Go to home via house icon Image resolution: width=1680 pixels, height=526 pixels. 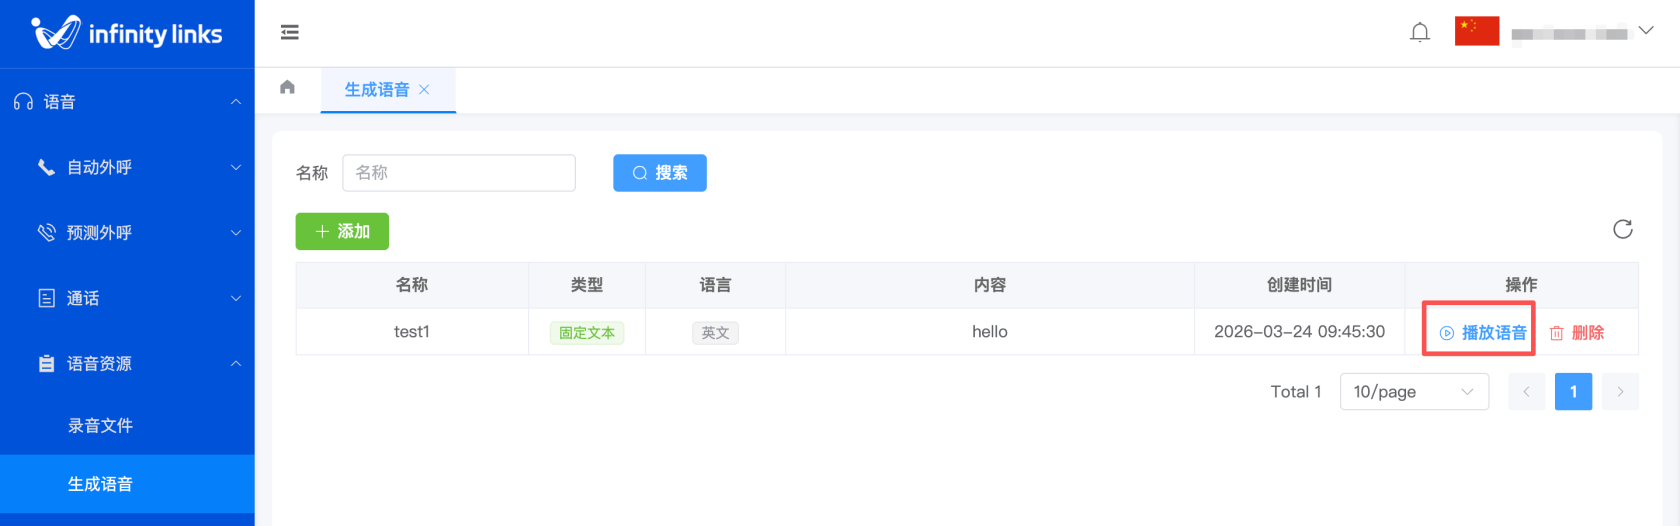[288, 88]
